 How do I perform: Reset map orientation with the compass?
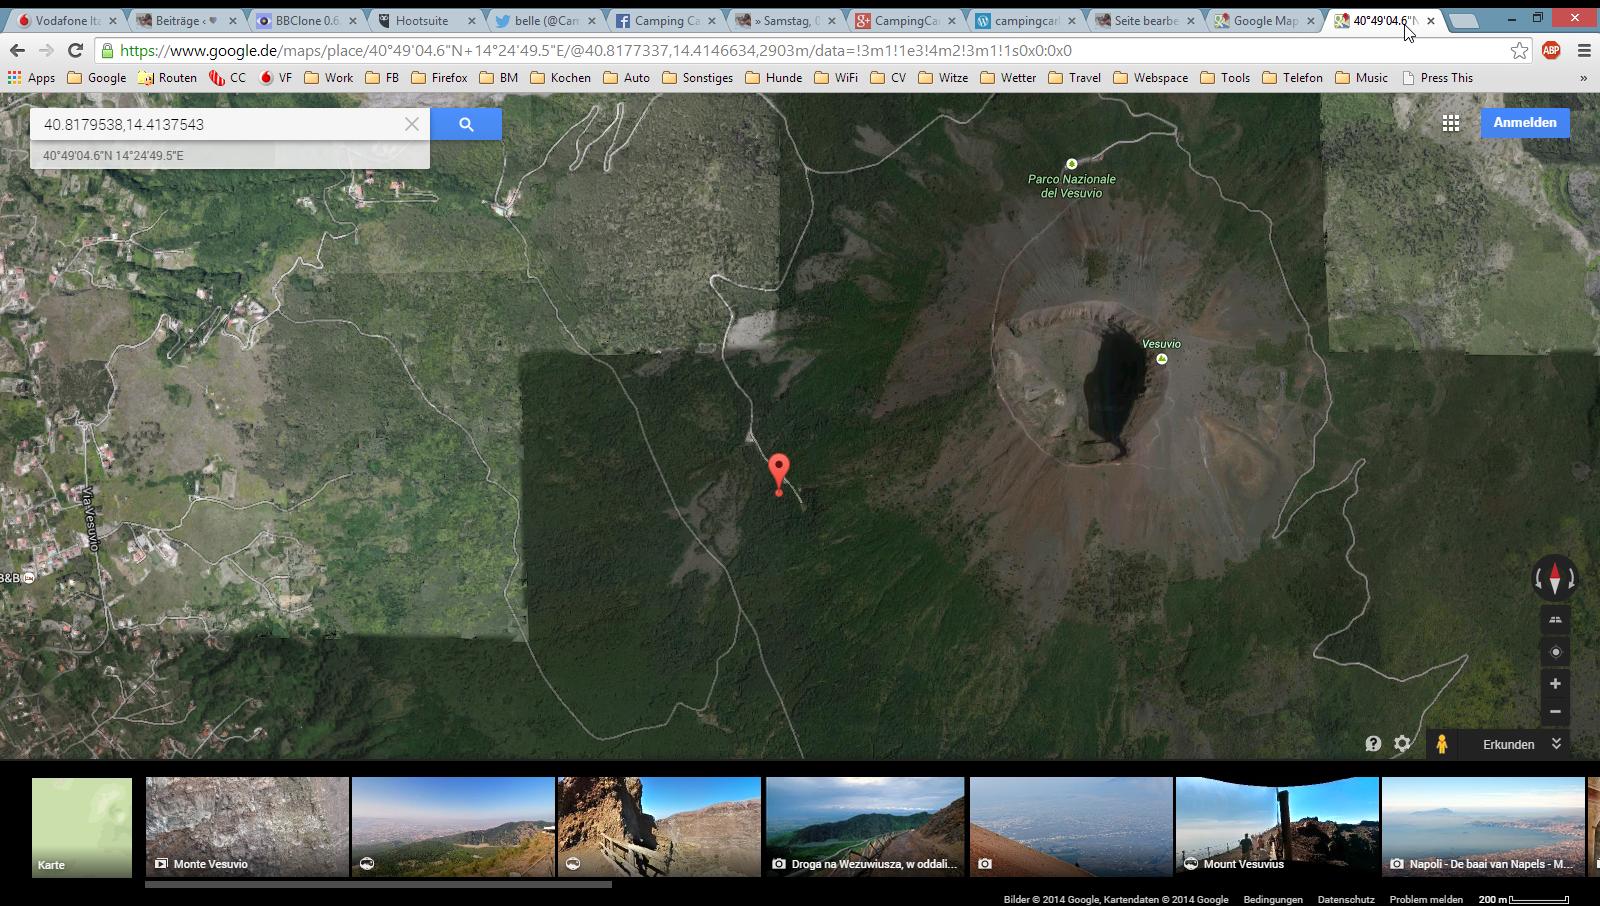coord(1555,578)
